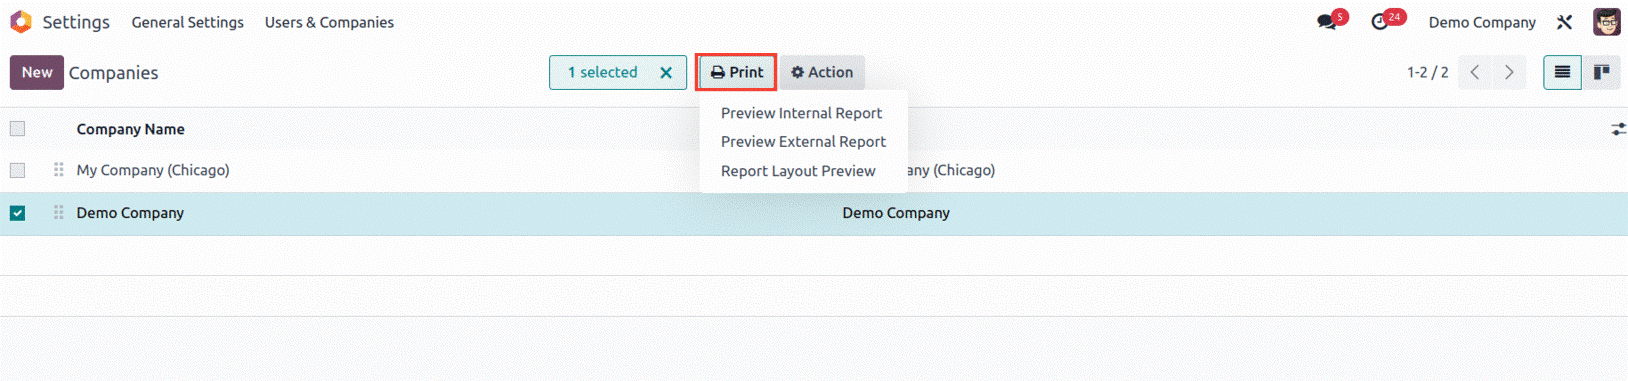Open General Settings menu

188,22
